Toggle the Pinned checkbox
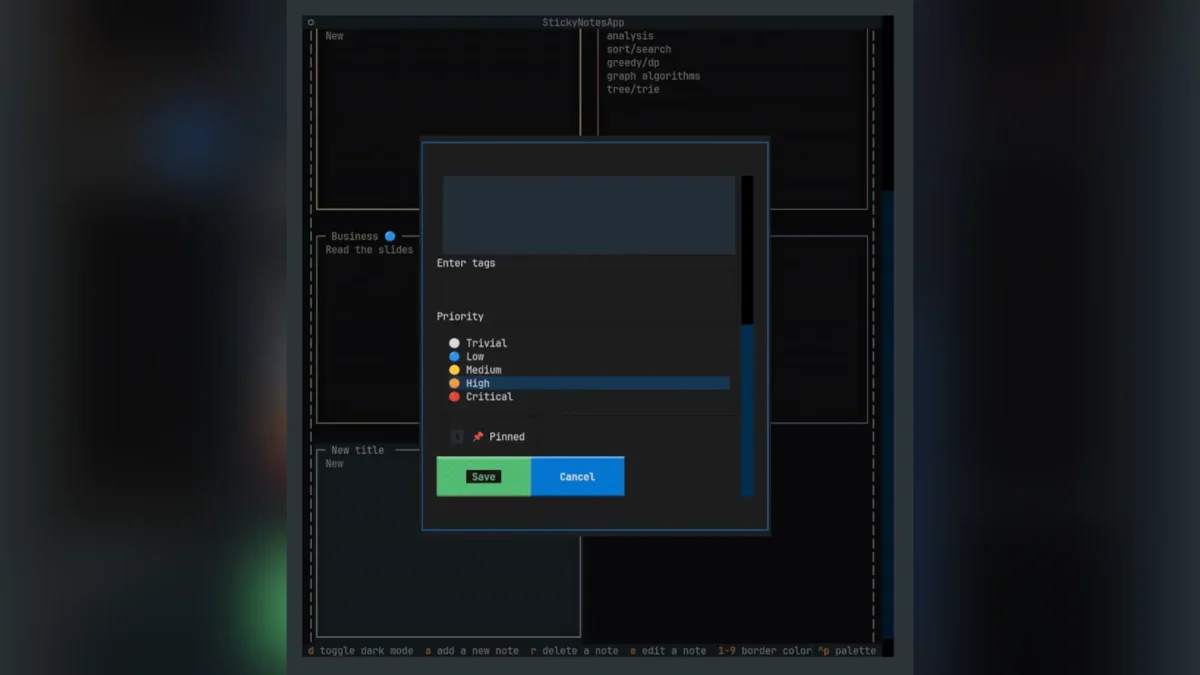The image size is (1200, 675). coord(457,436)
